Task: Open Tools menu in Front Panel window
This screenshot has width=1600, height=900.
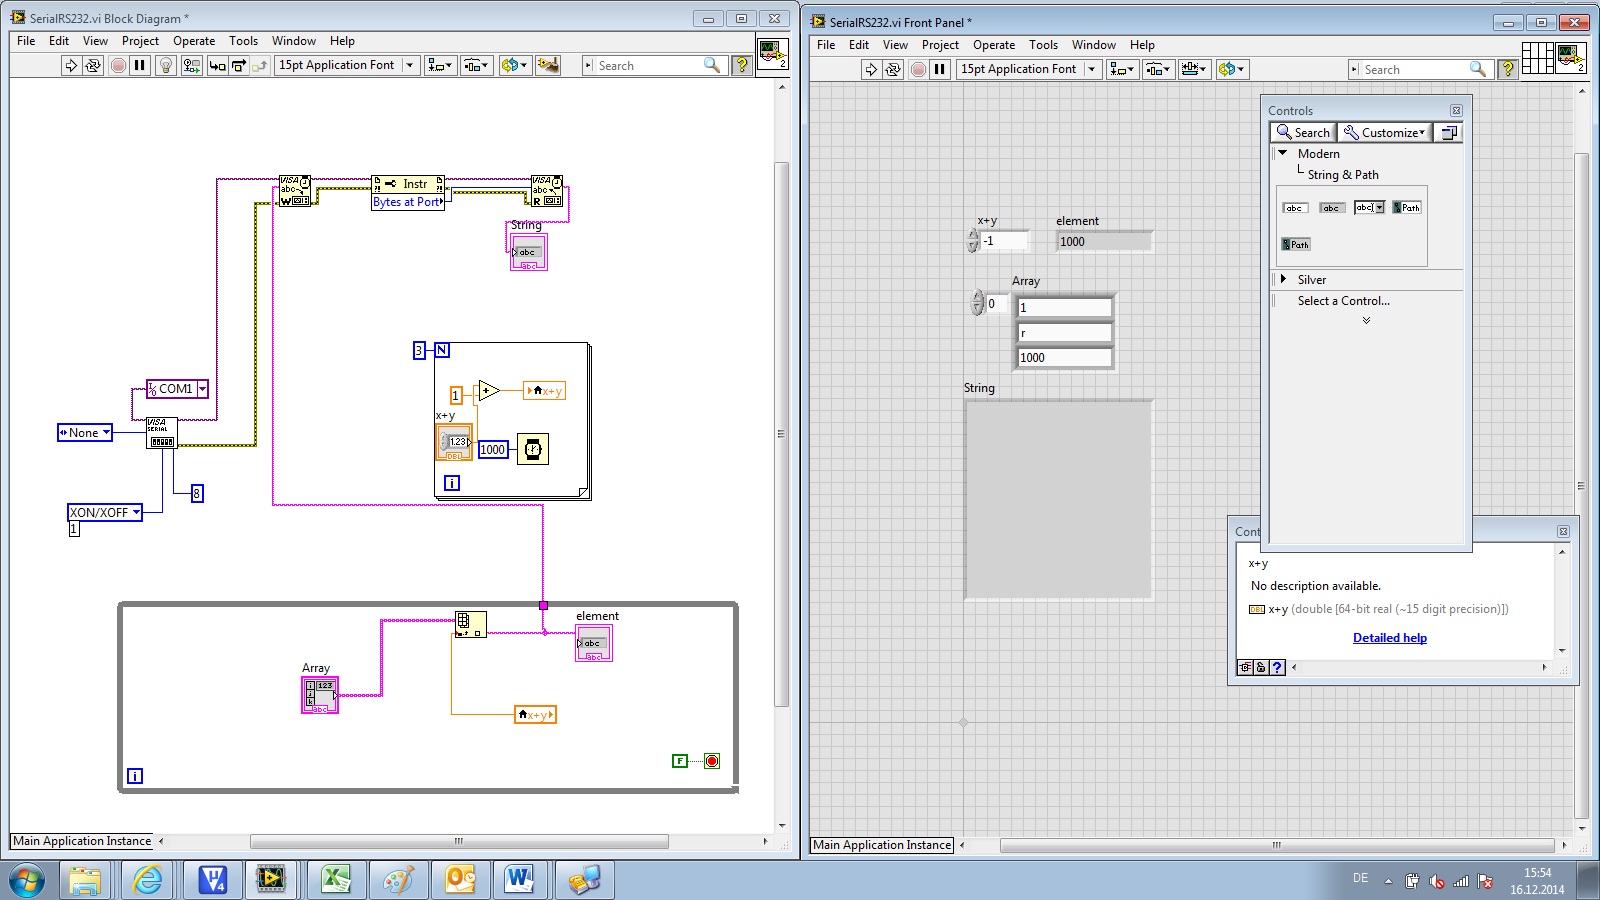Action: 1043,45
